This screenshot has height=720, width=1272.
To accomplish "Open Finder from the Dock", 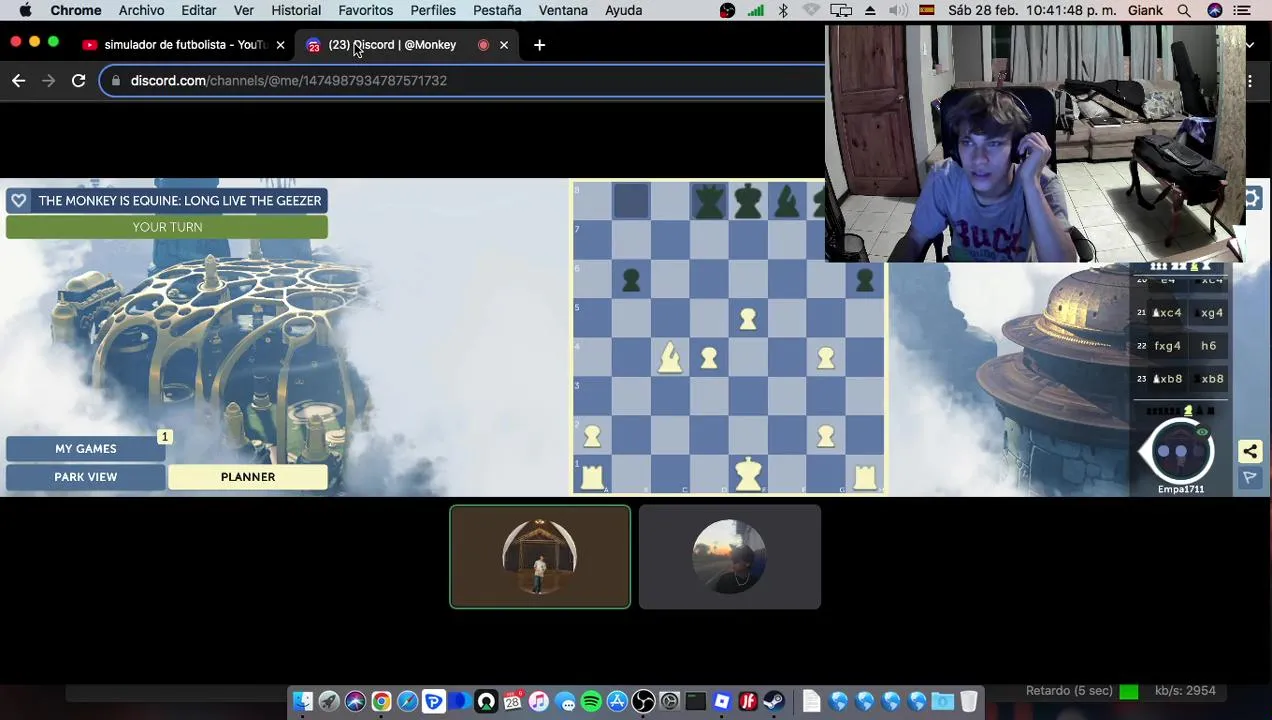I will click(303, 702).
